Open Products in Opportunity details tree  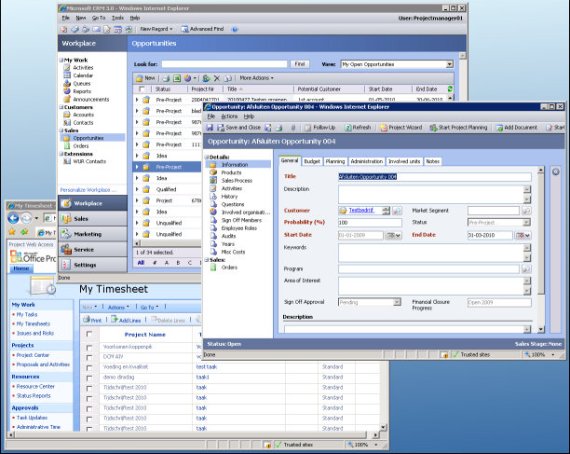click(231, 173)
